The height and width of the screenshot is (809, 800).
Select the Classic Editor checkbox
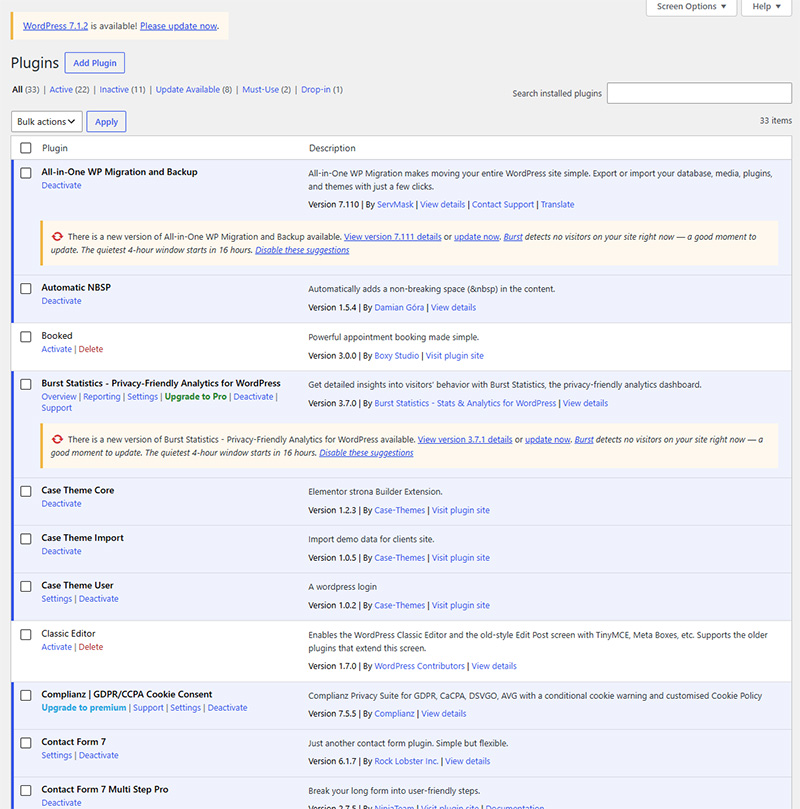tap(26, 634)
